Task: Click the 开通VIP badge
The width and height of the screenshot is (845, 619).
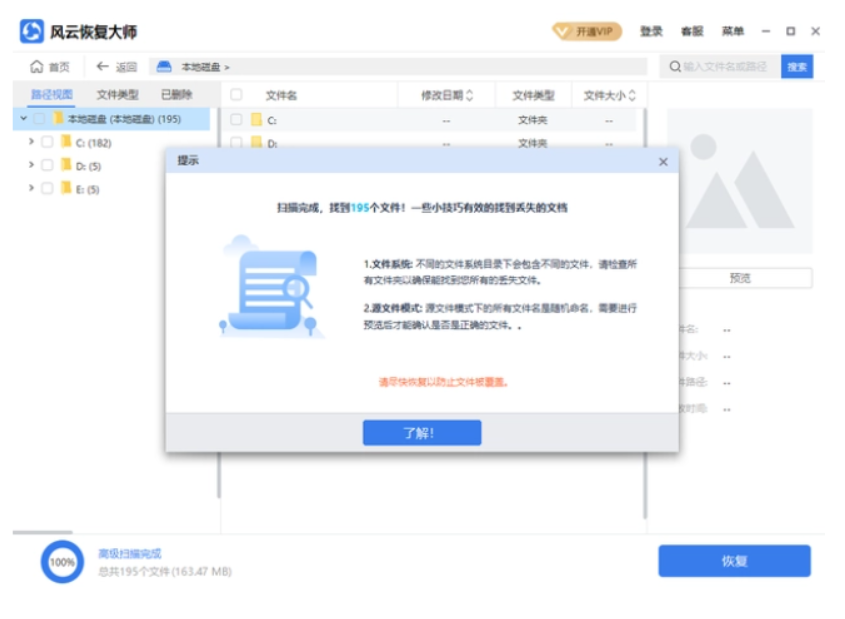Action: click(586, 32)
